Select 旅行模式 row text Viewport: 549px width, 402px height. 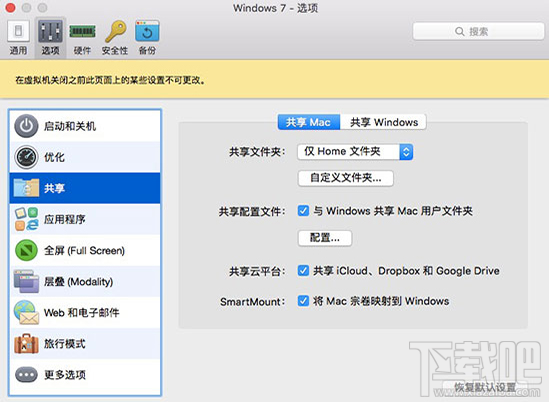click(x=65, y=344)
